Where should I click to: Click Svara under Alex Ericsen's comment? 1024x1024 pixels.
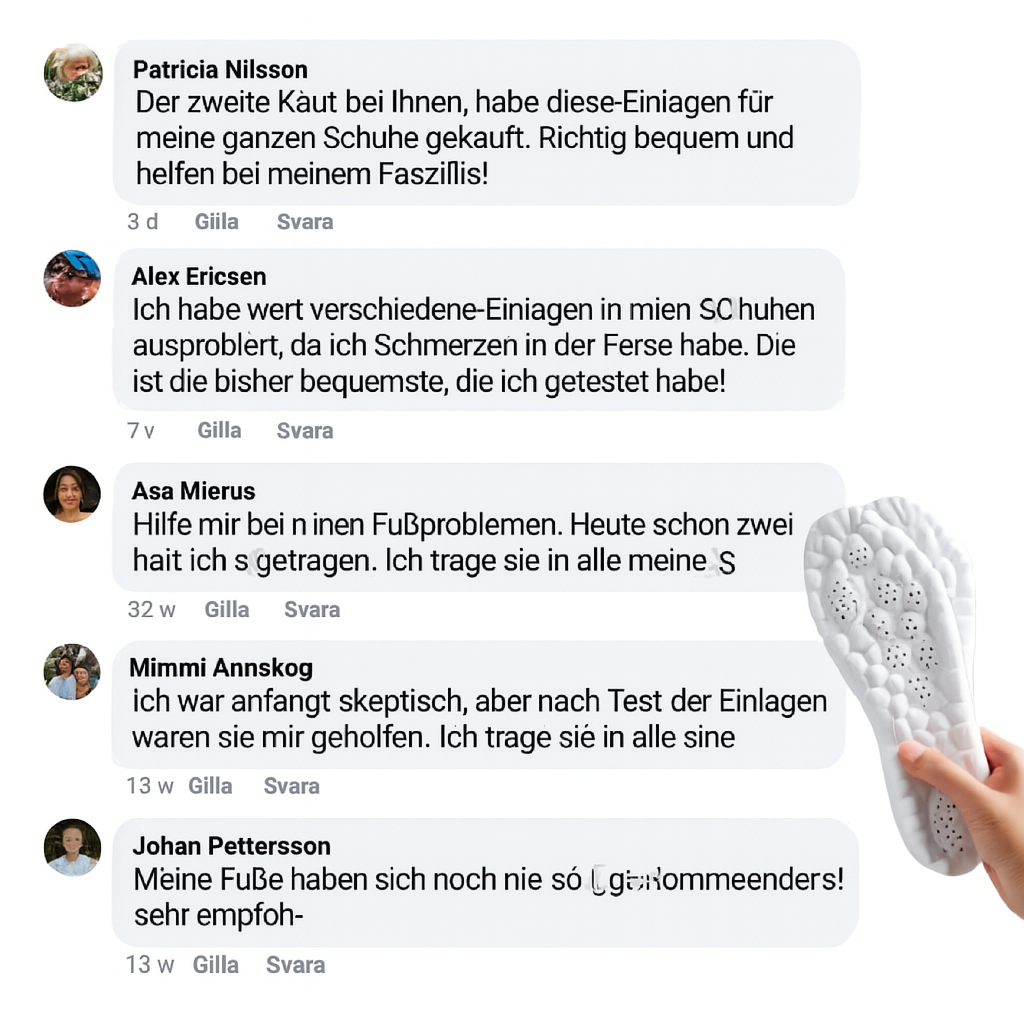click(x=305, y=431)
